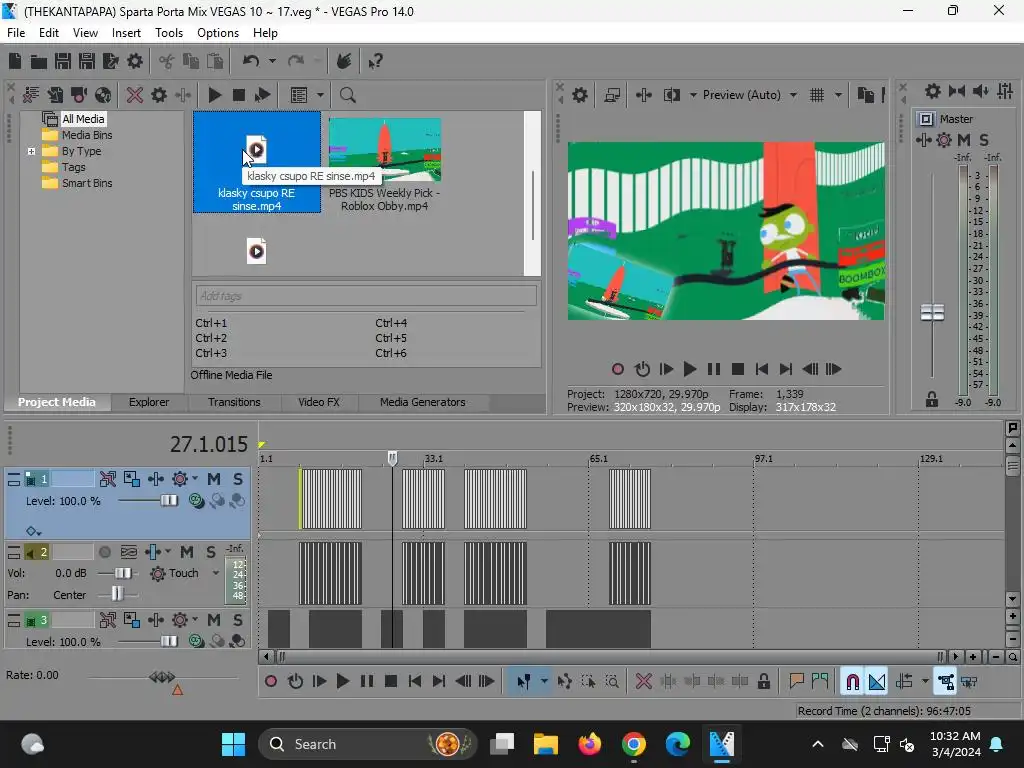This screenshot has height=768, width=1024.
Task: Insert region icon in timeline toolbar
Action: [820, 682]
